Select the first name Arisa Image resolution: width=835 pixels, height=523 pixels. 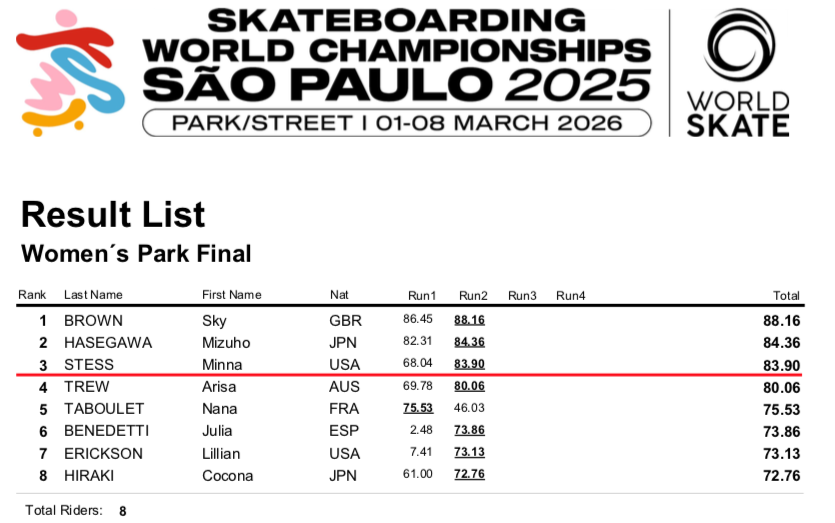[x=221, y=387]
